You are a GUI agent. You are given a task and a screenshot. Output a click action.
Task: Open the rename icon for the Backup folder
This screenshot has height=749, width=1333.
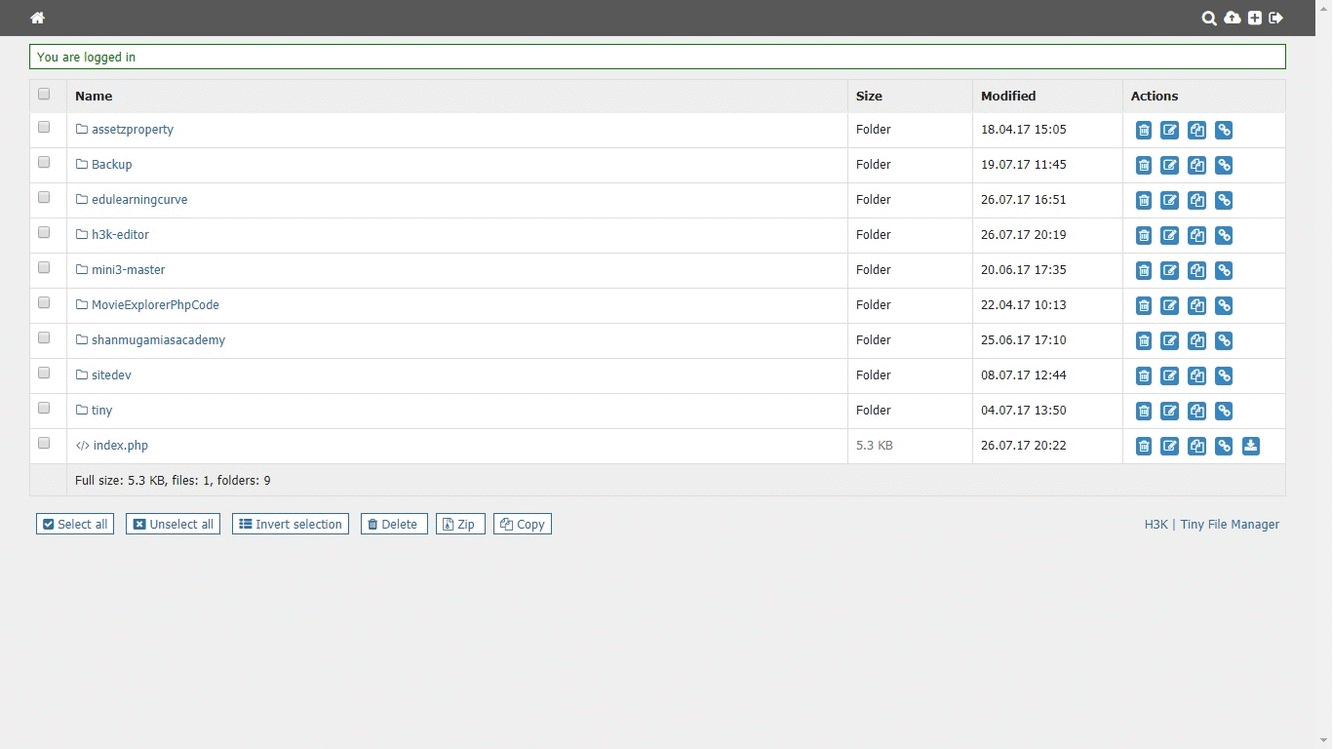pyautogui.click(x=1170, y=164)
